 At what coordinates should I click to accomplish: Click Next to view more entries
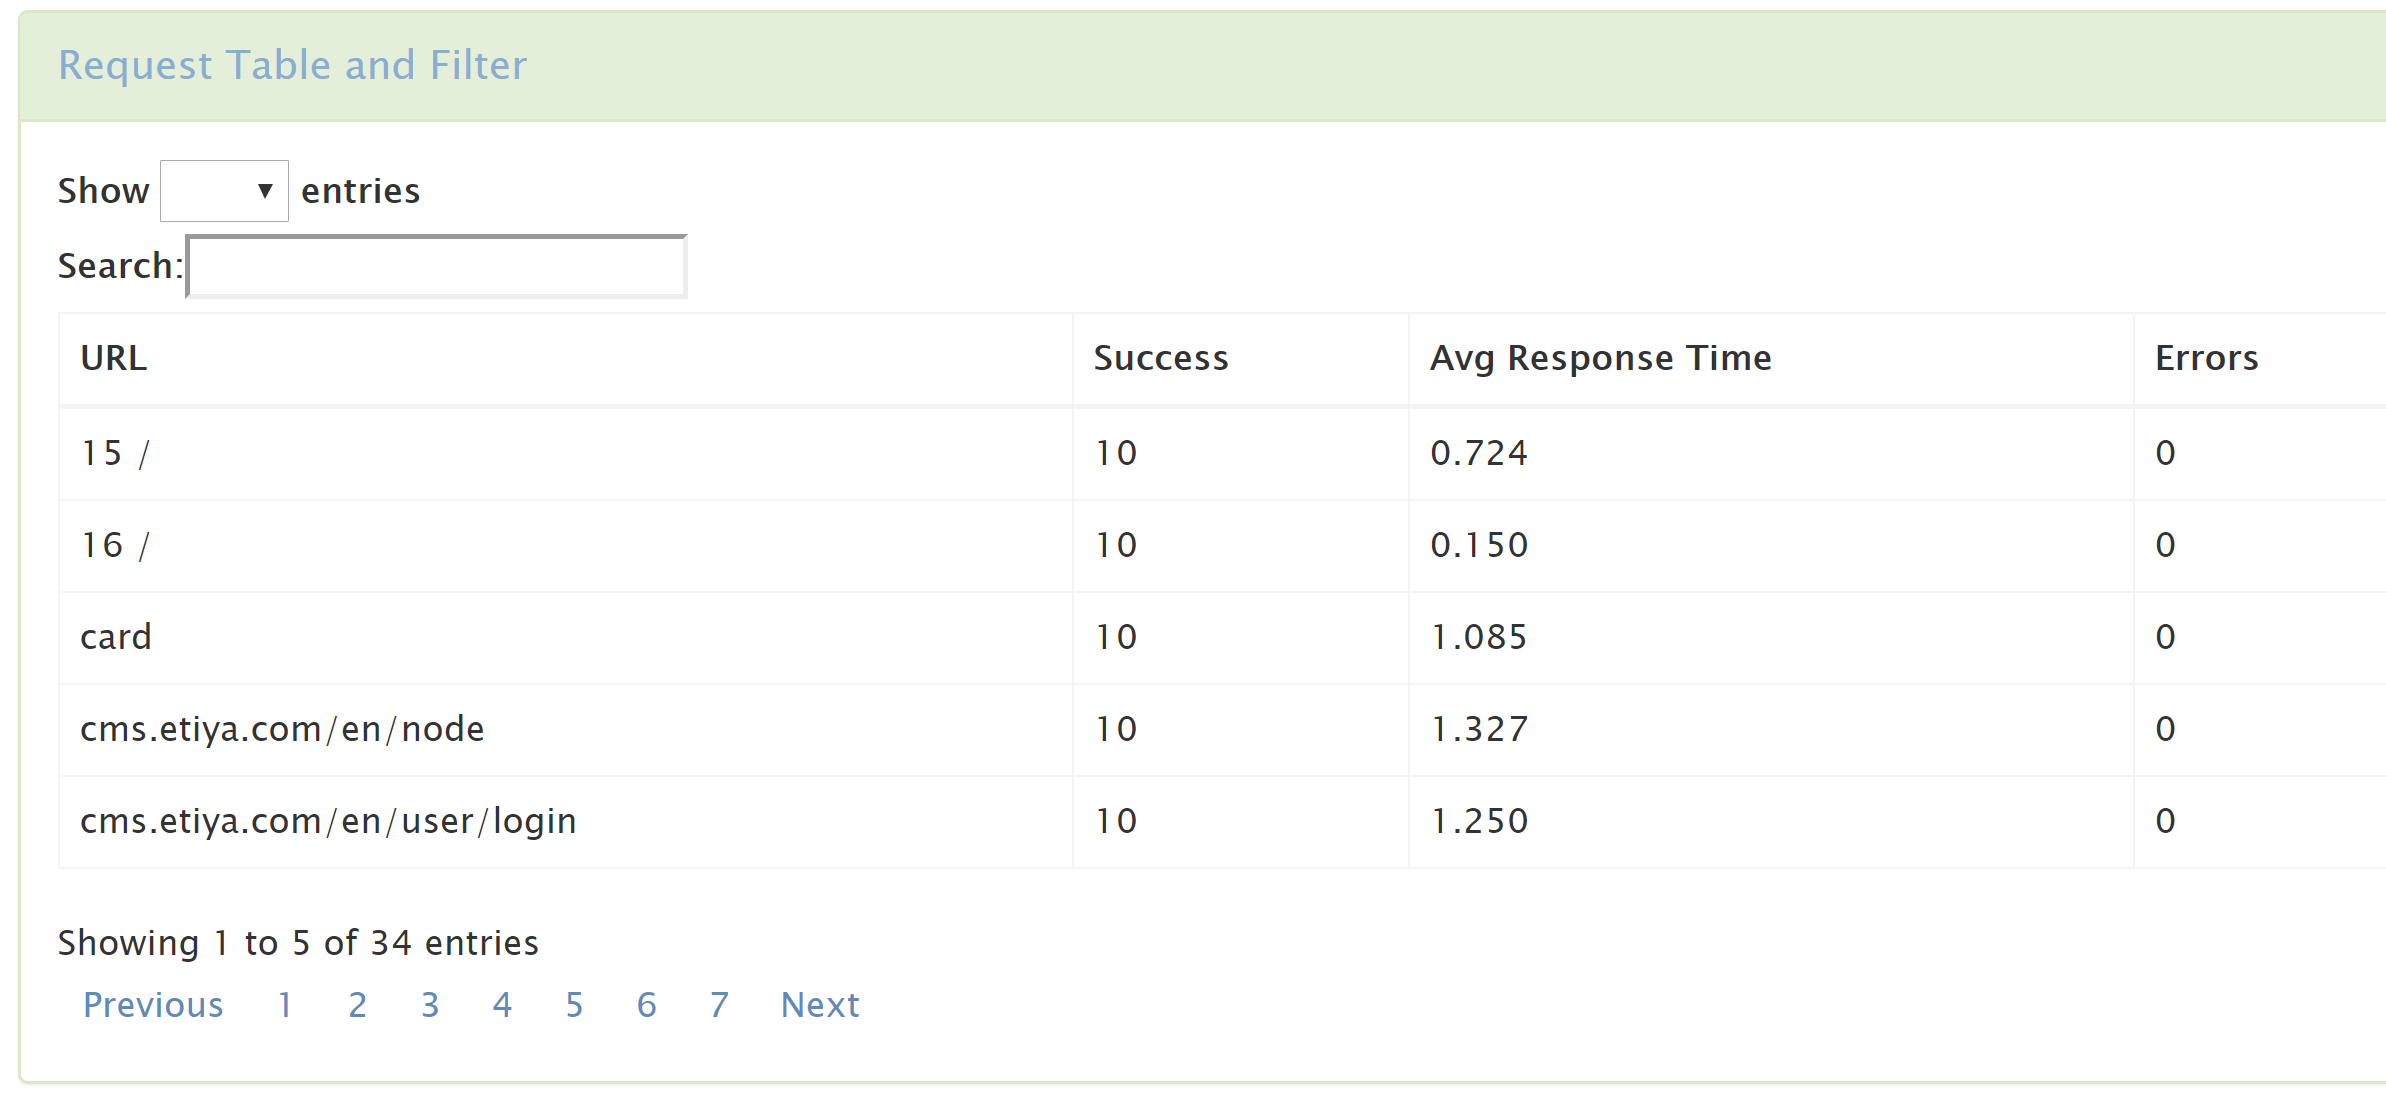820,1005
